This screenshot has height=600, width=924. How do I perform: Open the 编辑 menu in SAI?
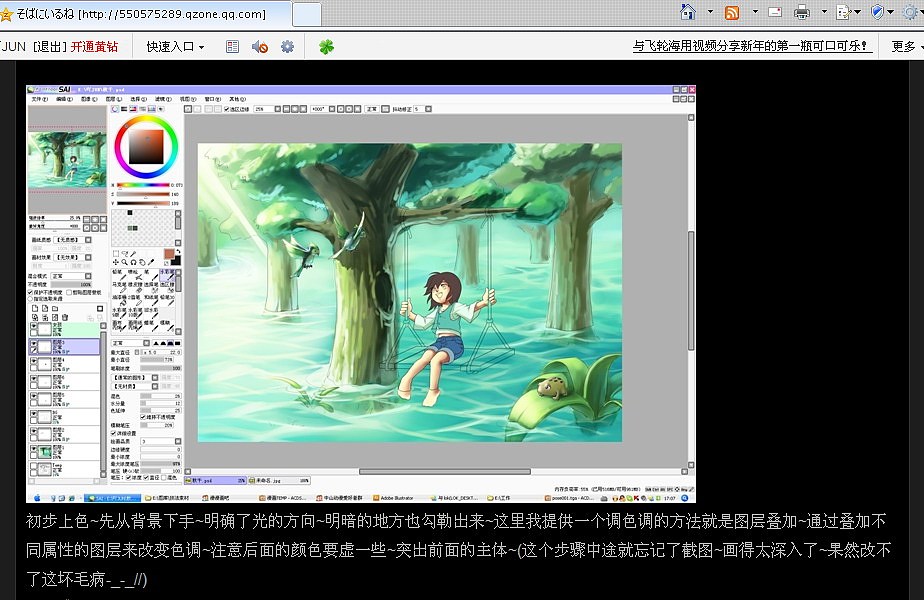pos(64,99)
